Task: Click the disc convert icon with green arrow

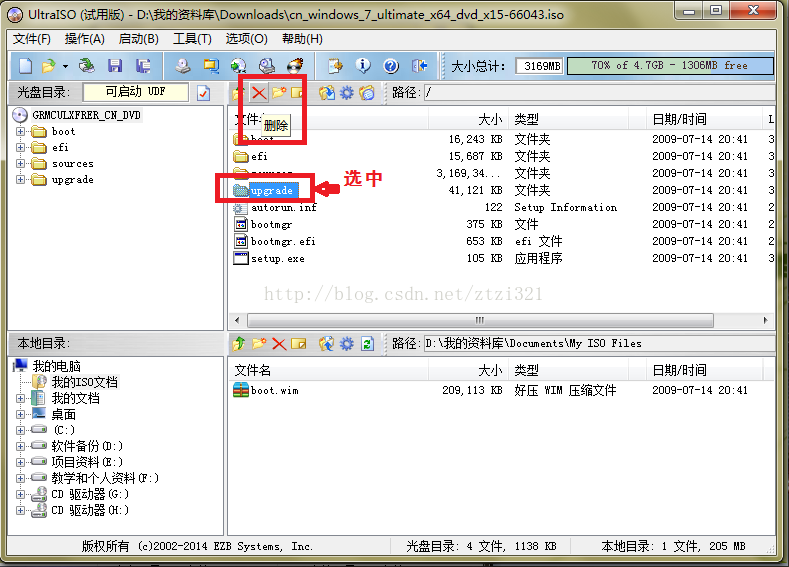Action: coord(239,66)
